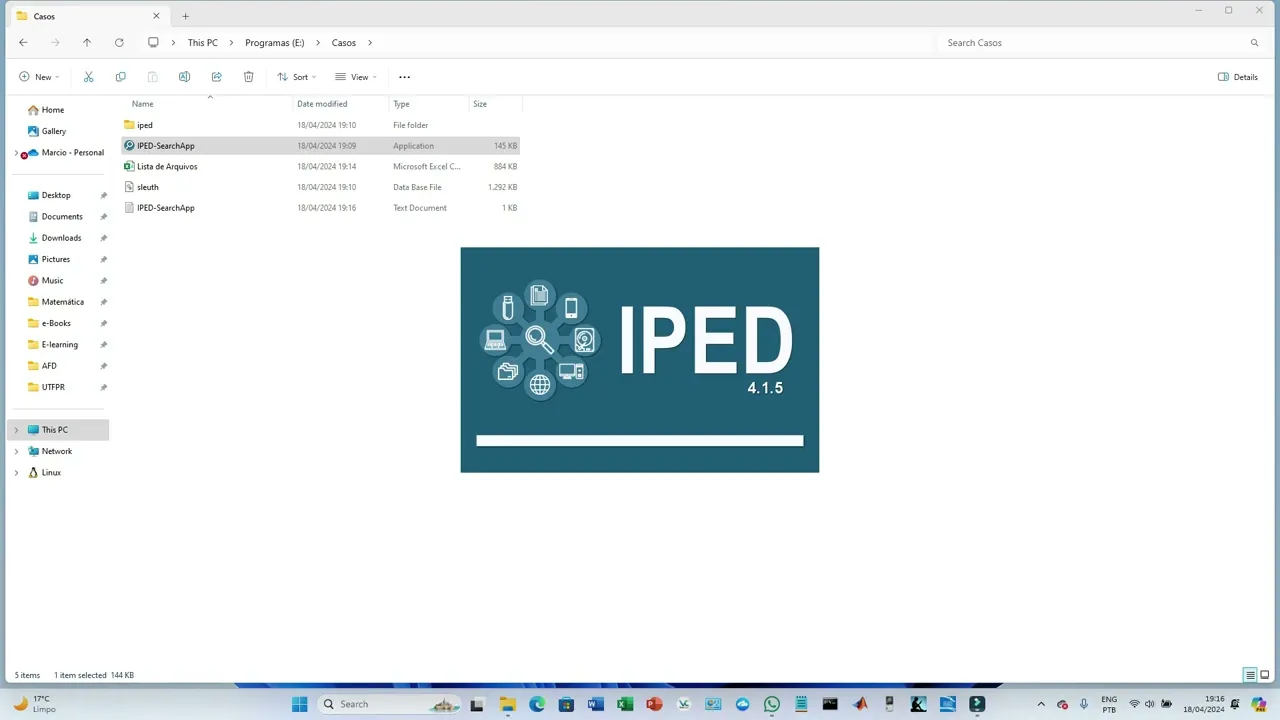Open Microsoft Store from taskbar
Viewport: 1280px width, 720px height.
[566, 704]
